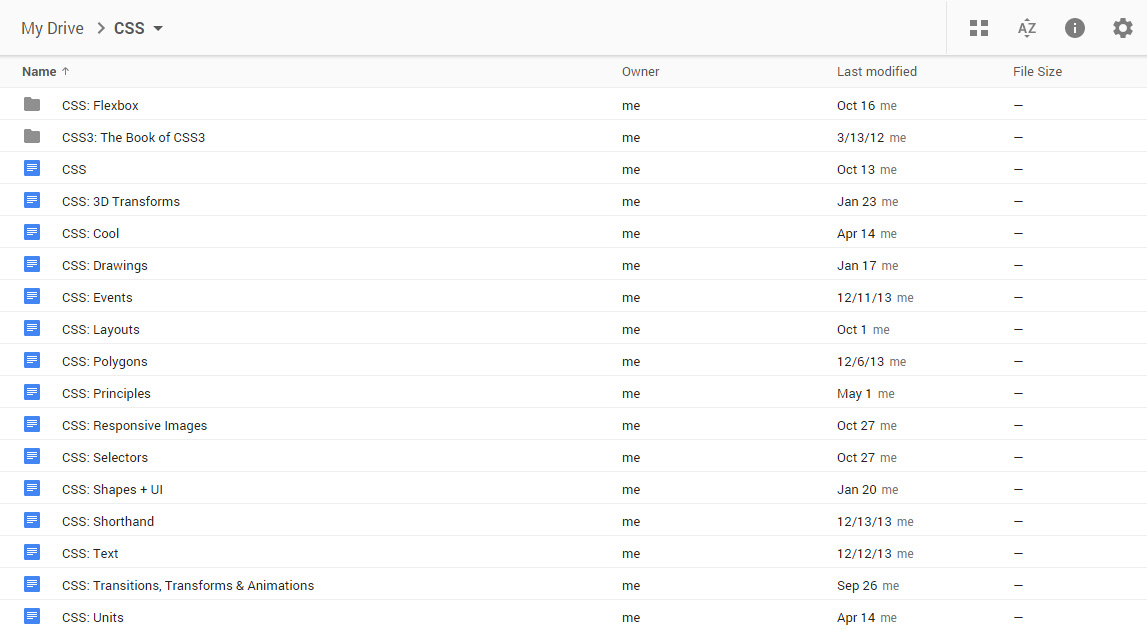Select the CSS: 3D Transforms file name

click(121, 202)
